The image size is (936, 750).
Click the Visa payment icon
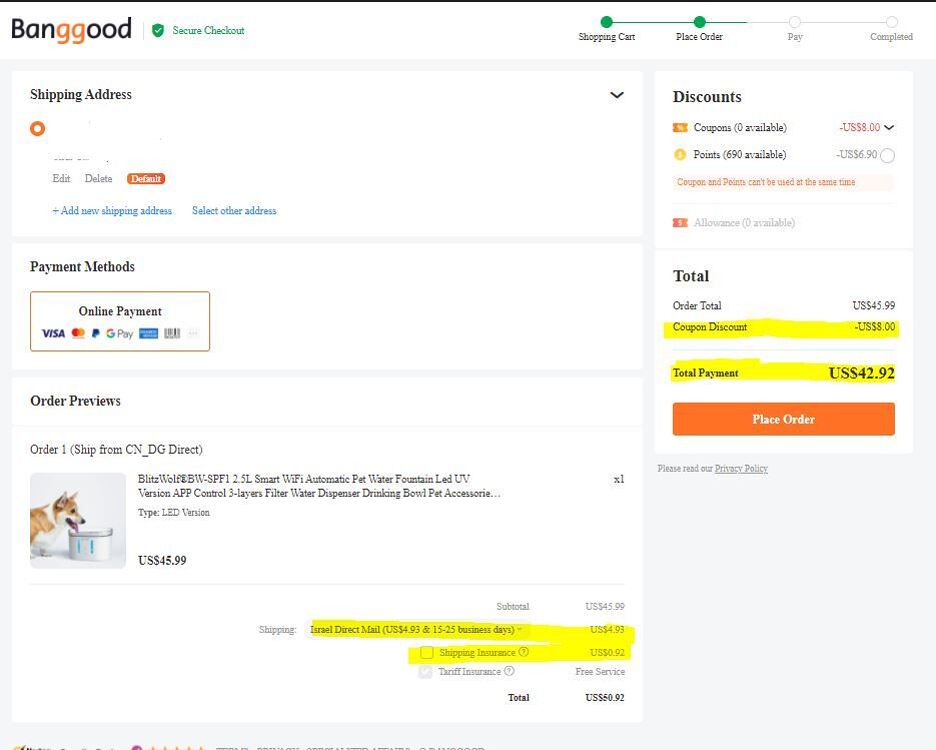(53, 333)
